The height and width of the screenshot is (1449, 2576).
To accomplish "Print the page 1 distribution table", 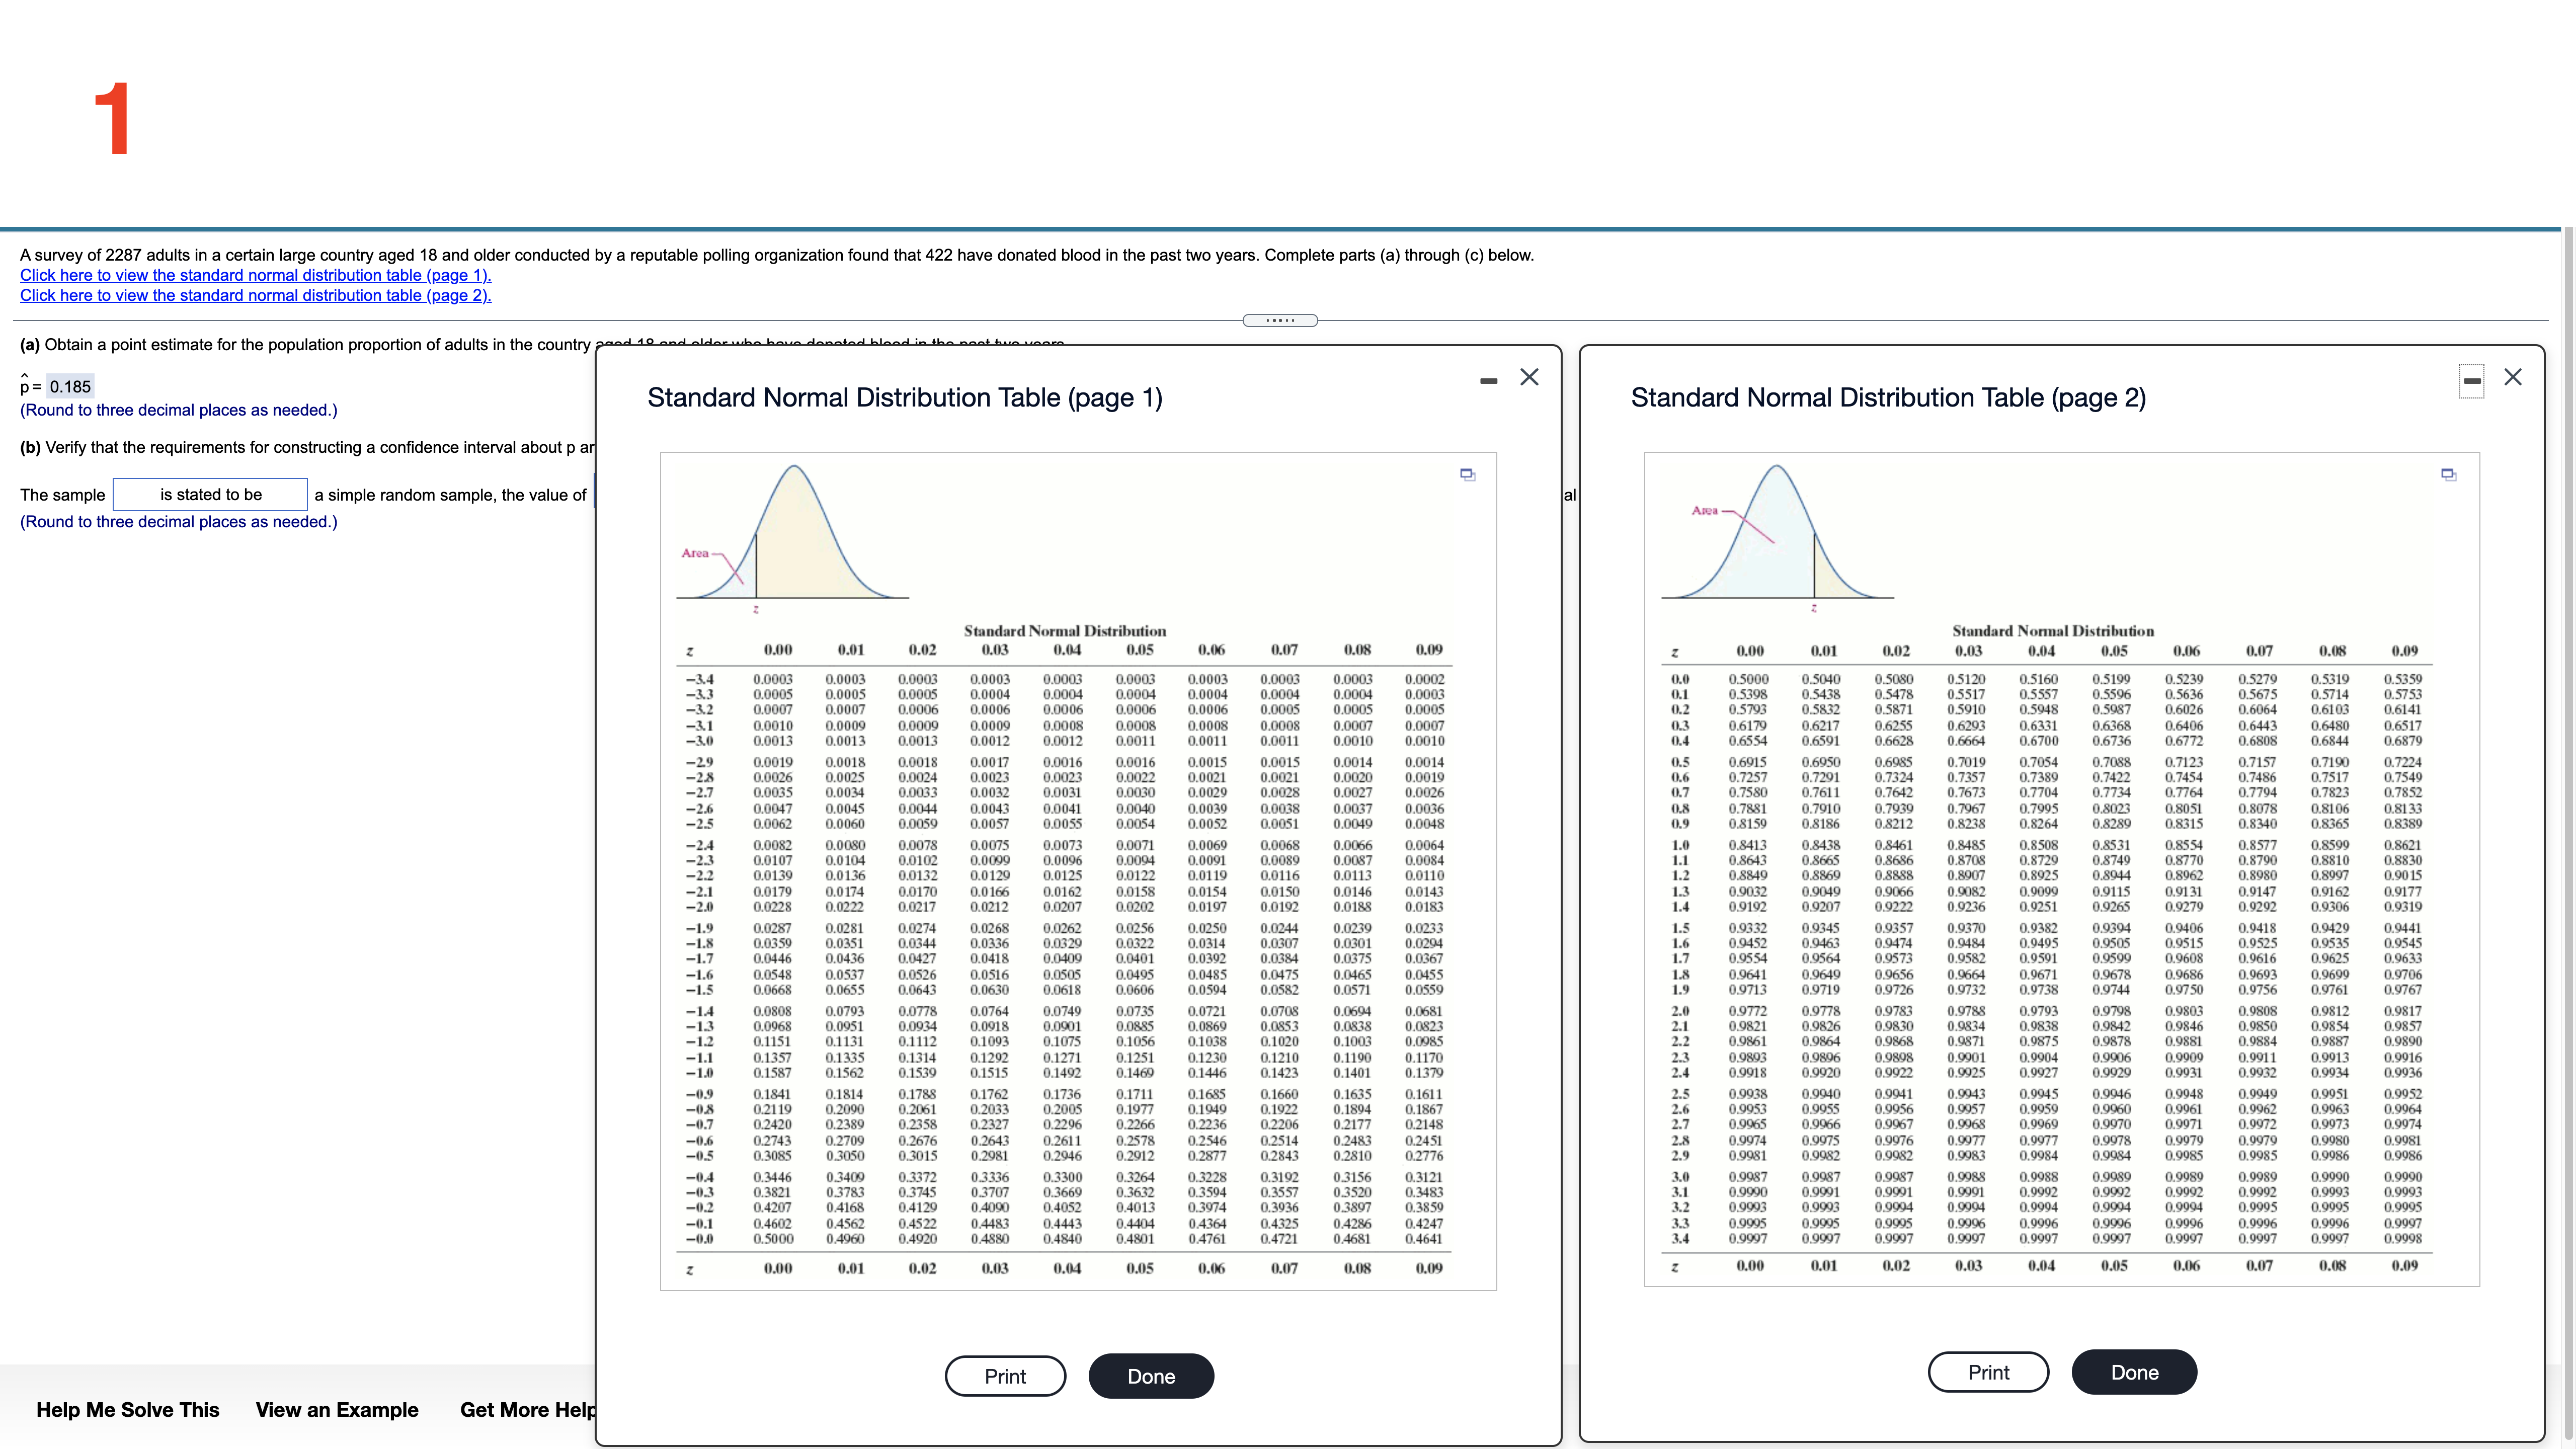I will 1005,1376.
